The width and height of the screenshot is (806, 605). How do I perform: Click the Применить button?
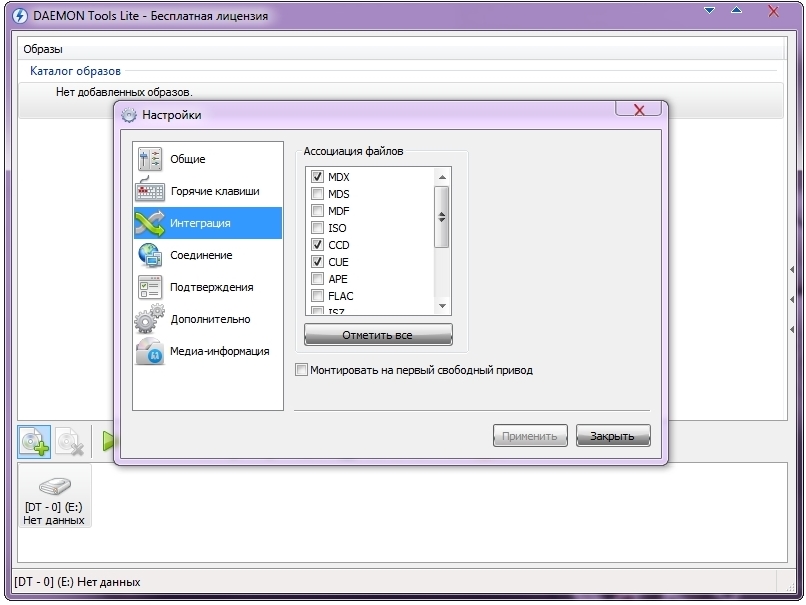click(x=530, y=436)
